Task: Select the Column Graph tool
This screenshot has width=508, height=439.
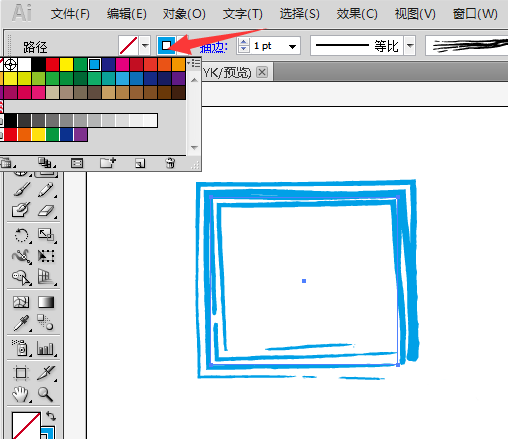Action: [x=45, y=348]
